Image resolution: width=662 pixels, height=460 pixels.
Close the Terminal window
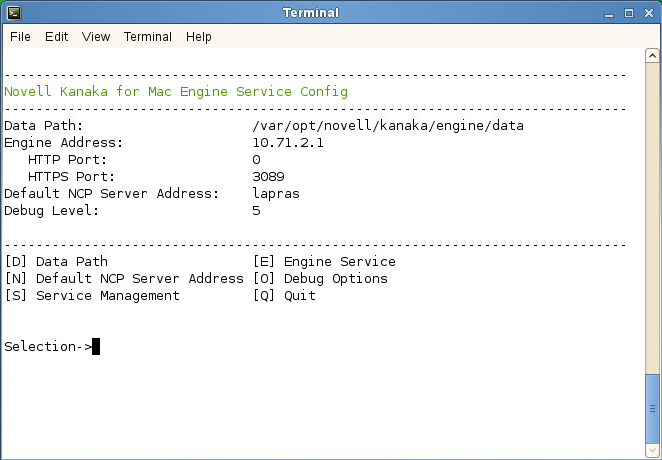tap(649, 13)
